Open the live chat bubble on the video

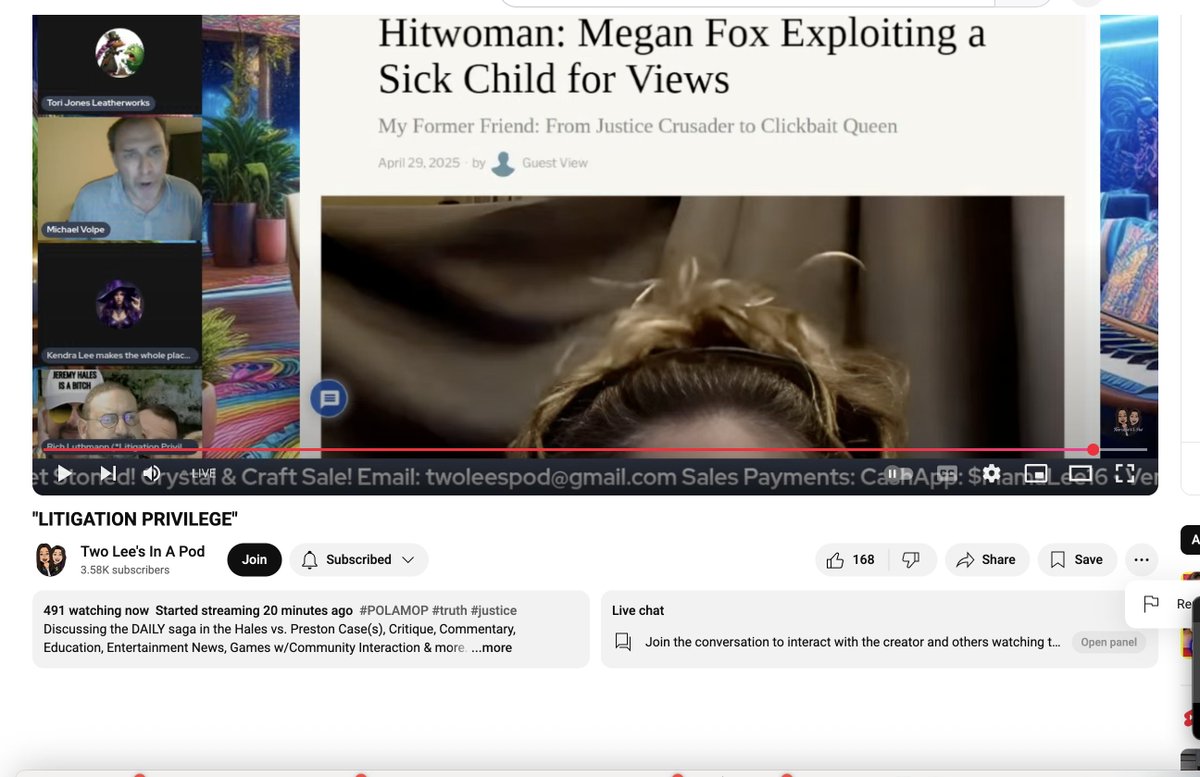click(x=328, y=398)
